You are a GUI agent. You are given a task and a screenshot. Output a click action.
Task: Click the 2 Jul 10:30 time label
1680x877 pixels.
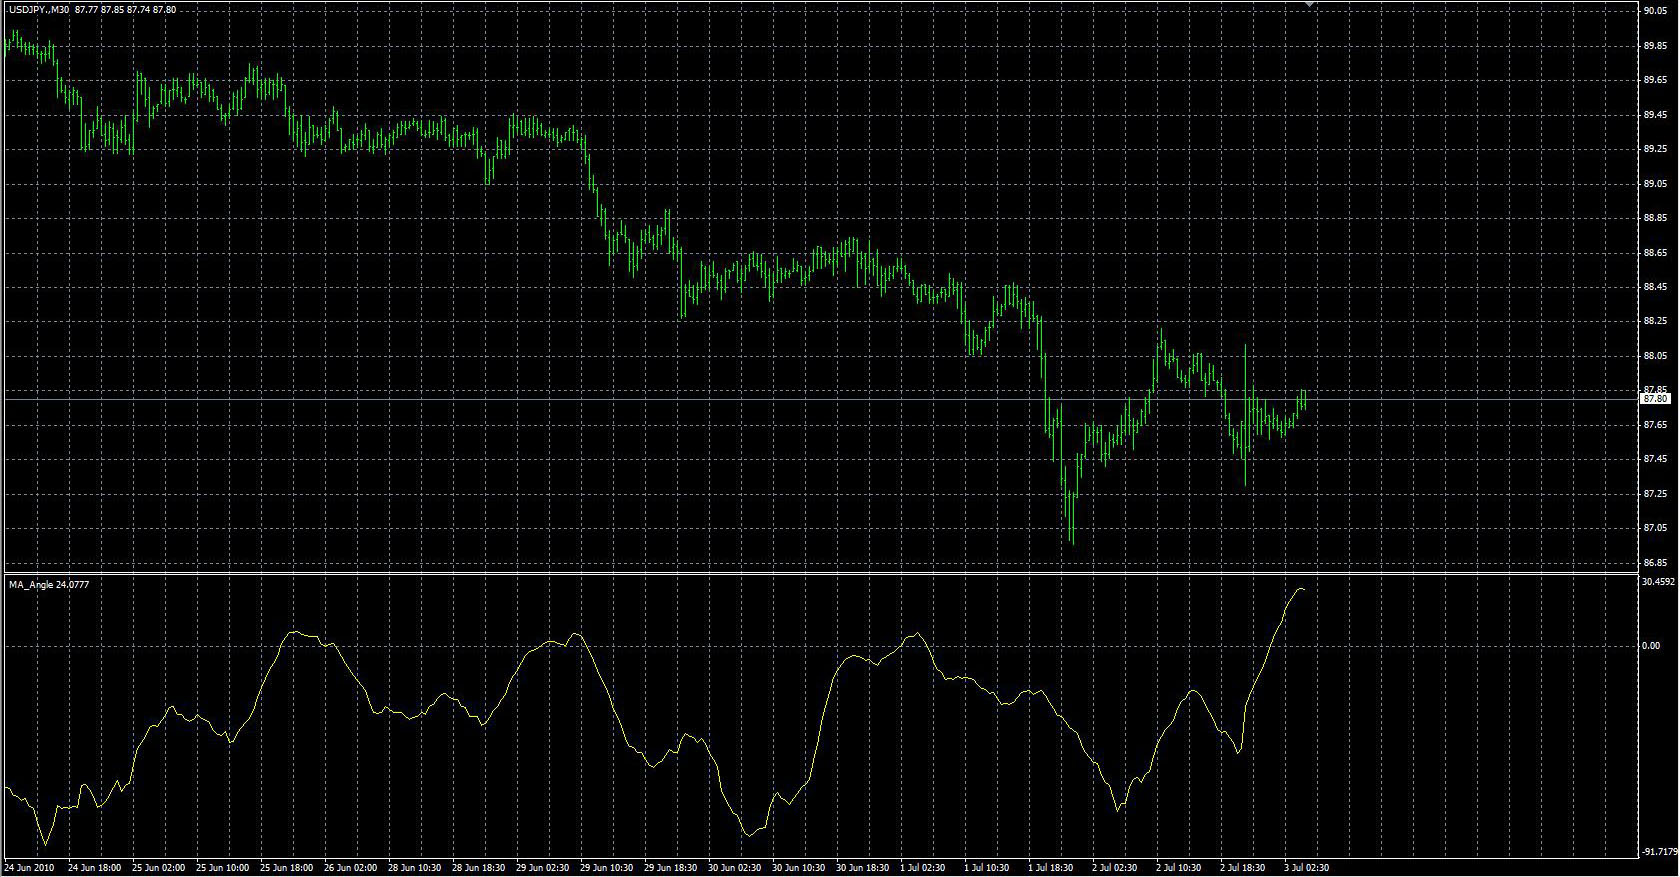click(1179, 868)
